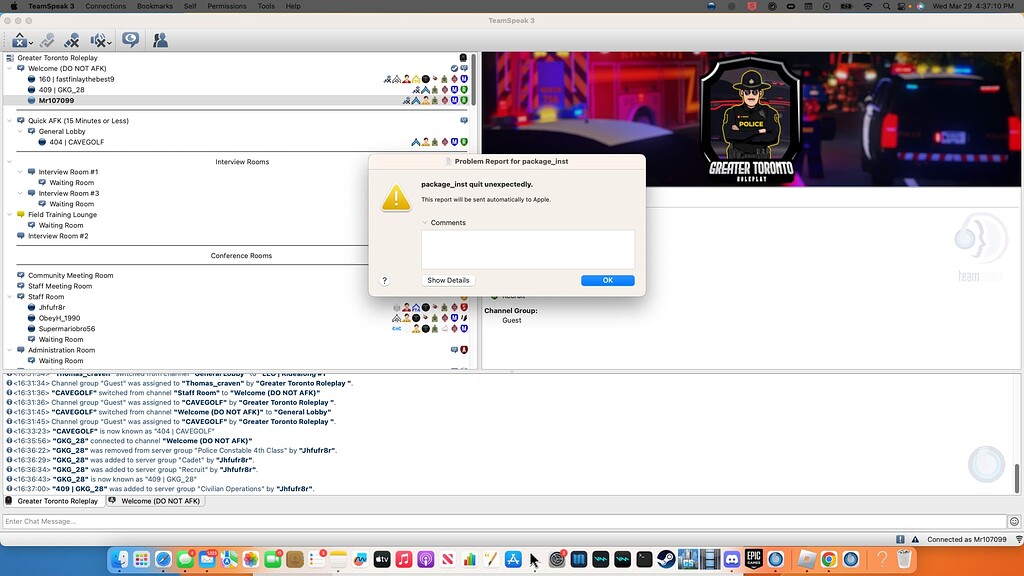Viewport: 1024px width, 576px height.
Task: Open Discord from the Dock
Action: (731, 559)
